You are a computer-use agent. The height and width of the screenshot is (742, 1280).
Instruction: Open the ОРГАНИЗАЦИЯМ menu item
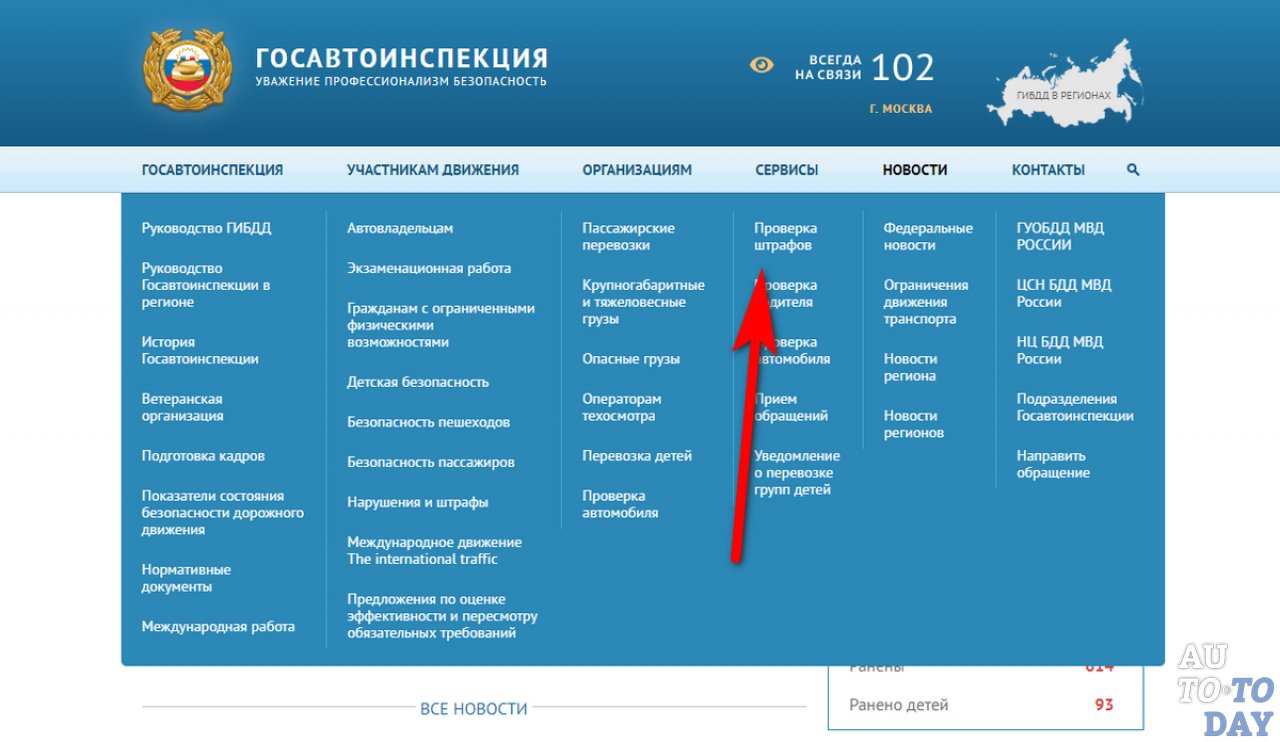[x=637, y=170]
